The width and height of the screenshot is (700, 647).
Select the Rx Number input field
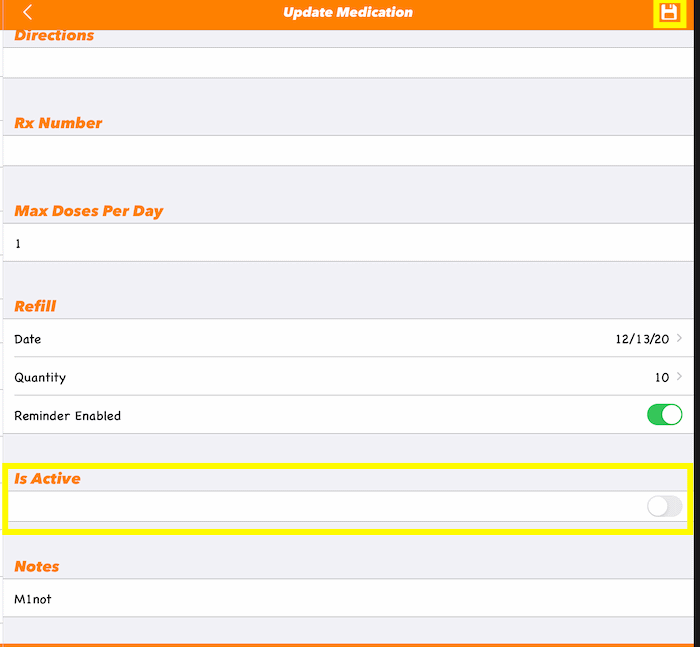pyautogui.click(x=348, y=151)
